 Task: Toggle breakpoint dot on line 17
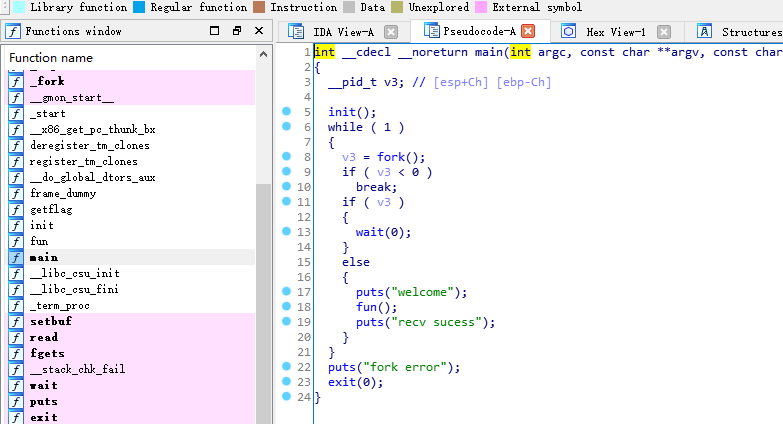click(286, 291)
